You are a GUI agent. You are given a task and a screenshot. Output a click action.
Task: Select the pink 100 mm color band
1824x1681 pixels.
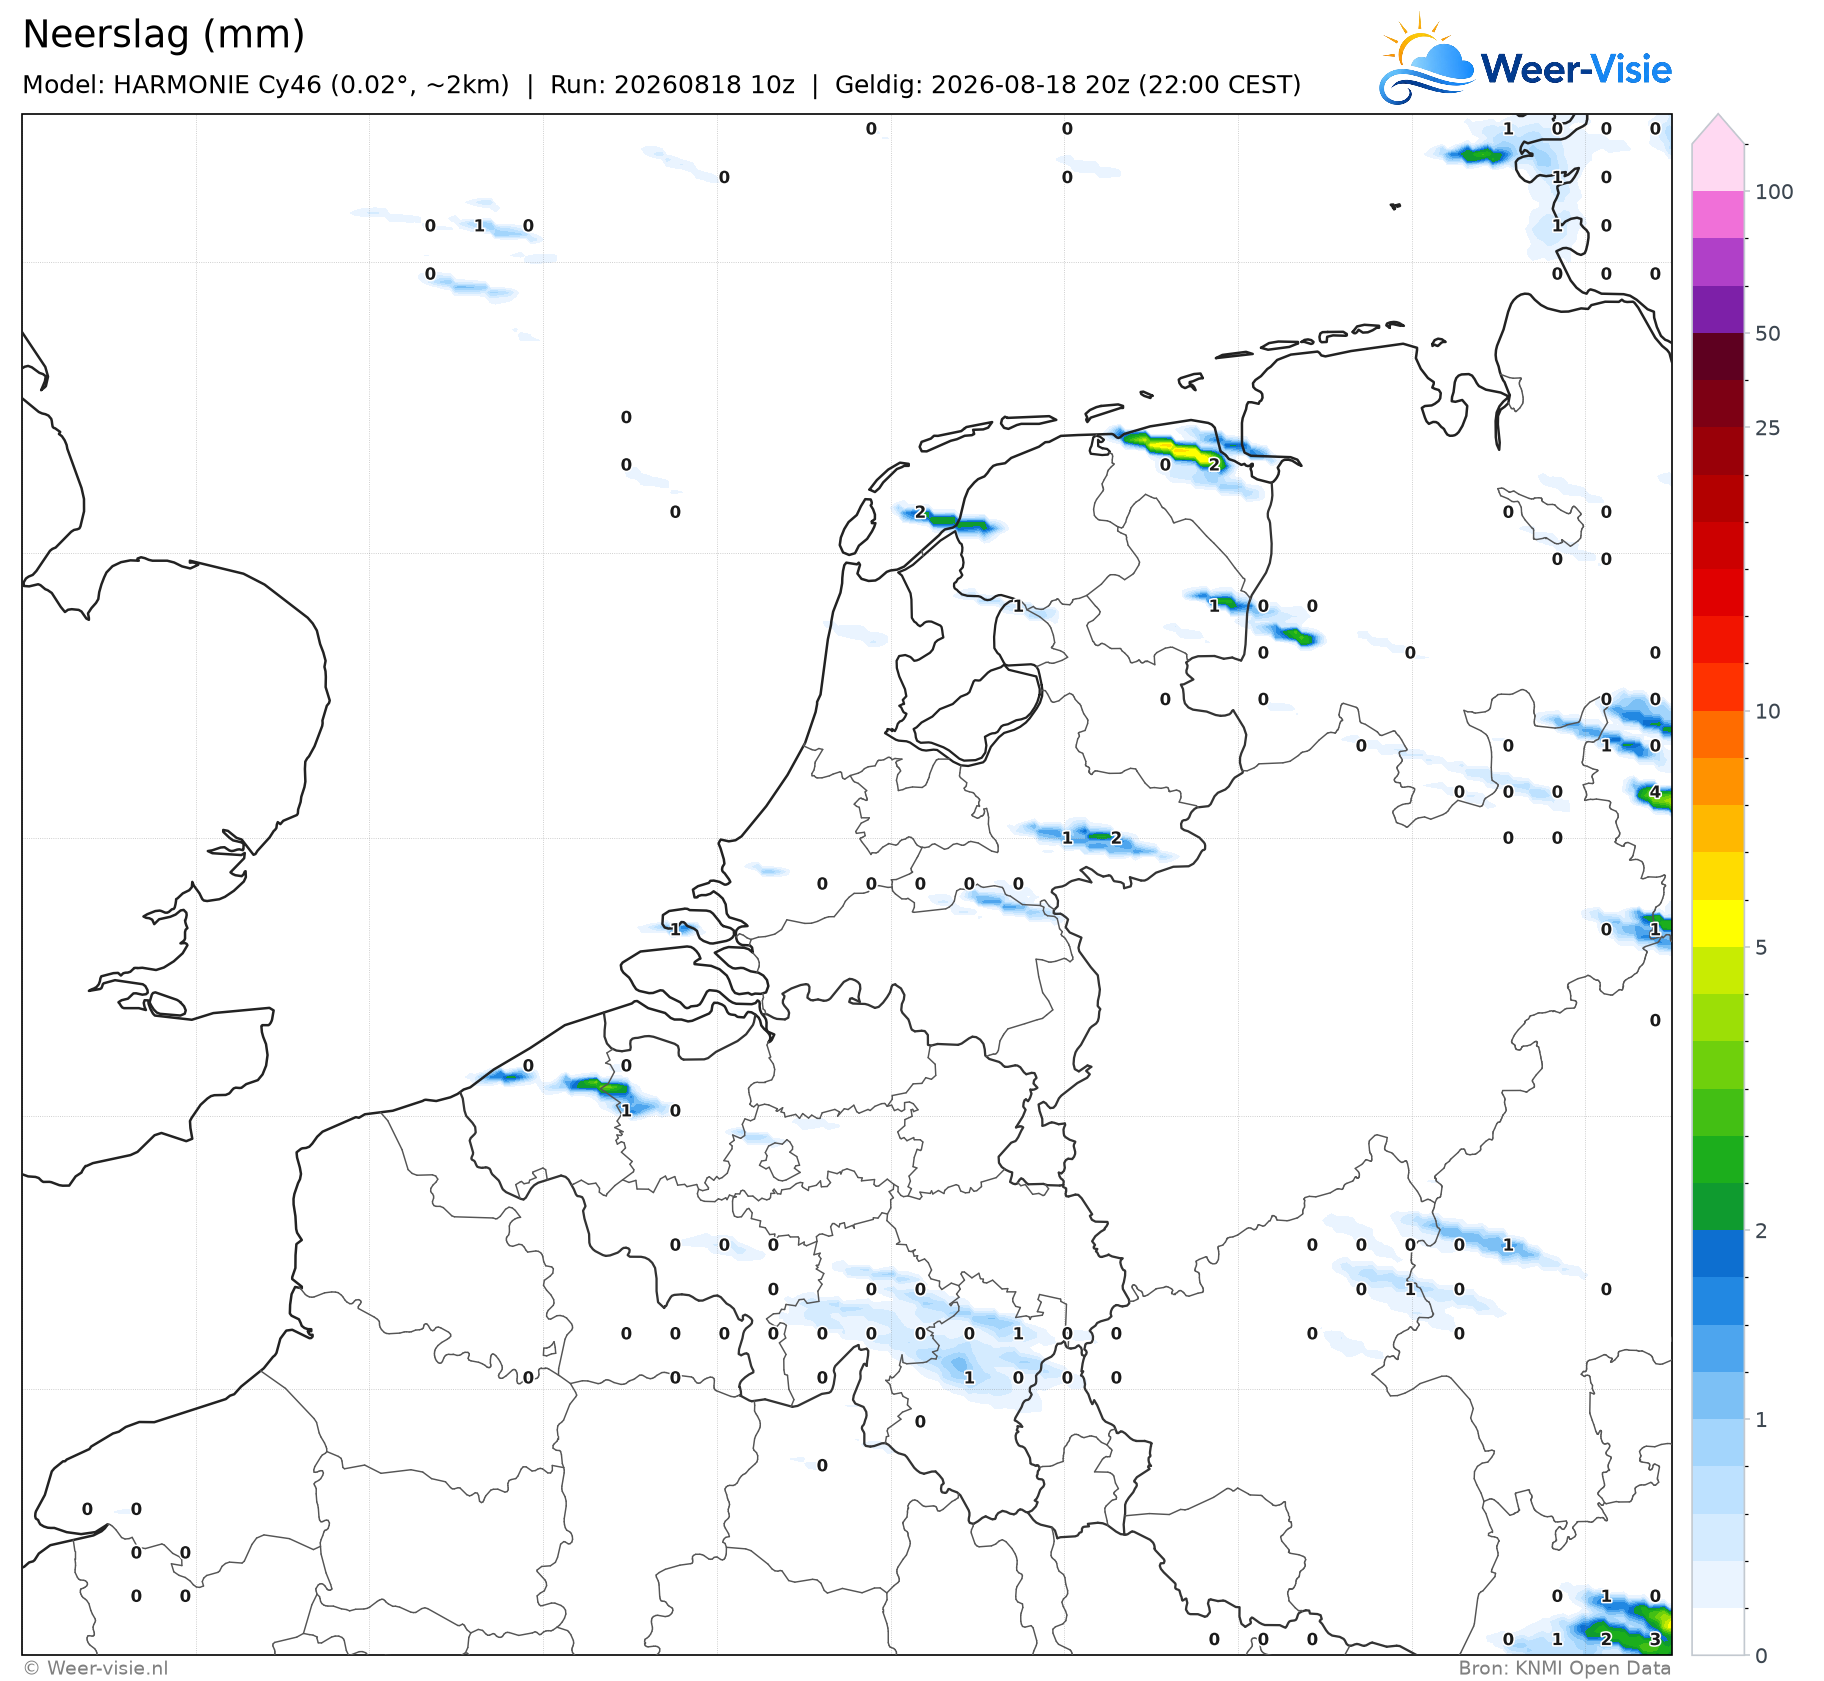pyautogui.click(x=1718, y=214)
